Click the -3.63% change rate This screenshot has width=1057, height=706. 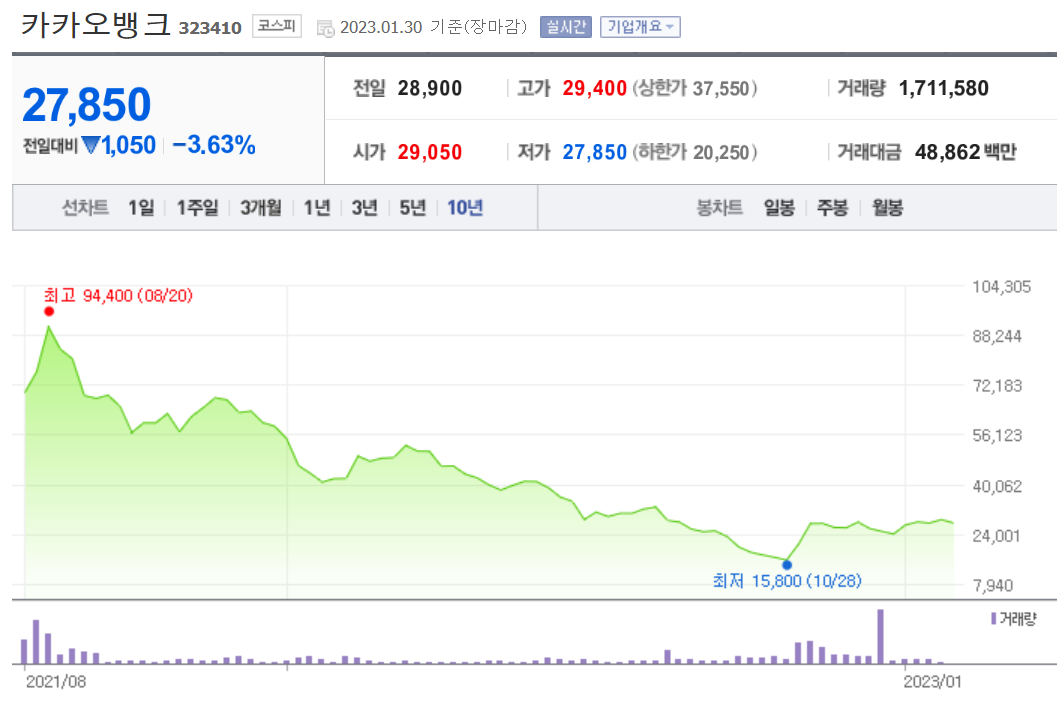pyautogui.click(x=214, y=145)
